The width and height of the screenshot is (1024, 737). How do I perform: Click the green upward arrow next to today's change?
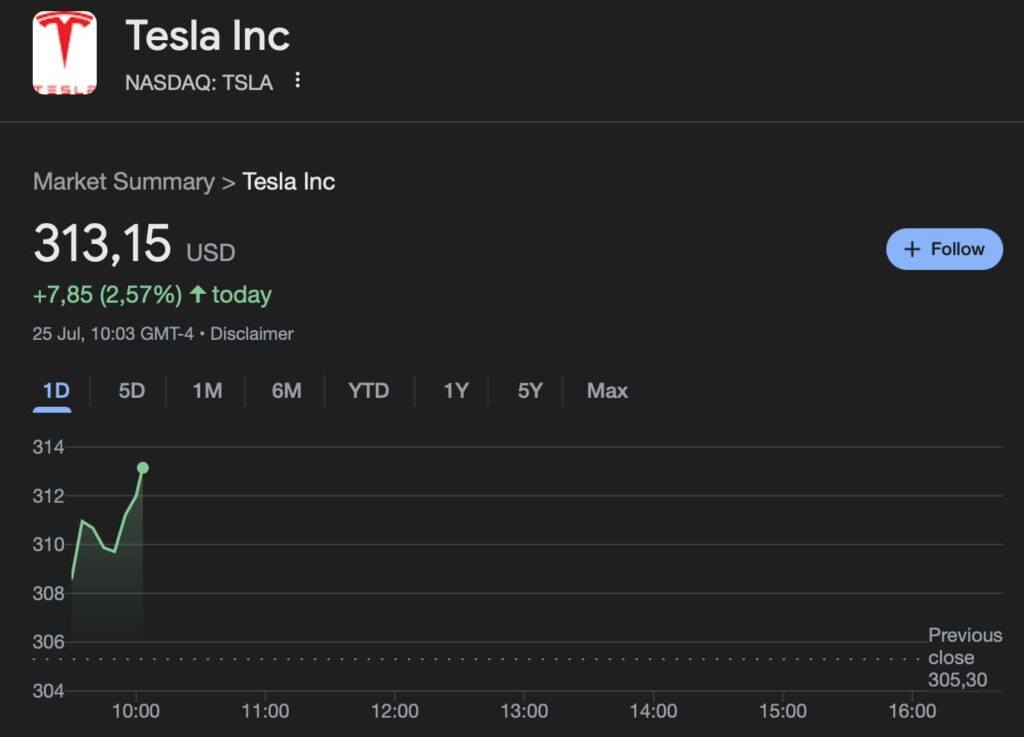coord(199,294)
